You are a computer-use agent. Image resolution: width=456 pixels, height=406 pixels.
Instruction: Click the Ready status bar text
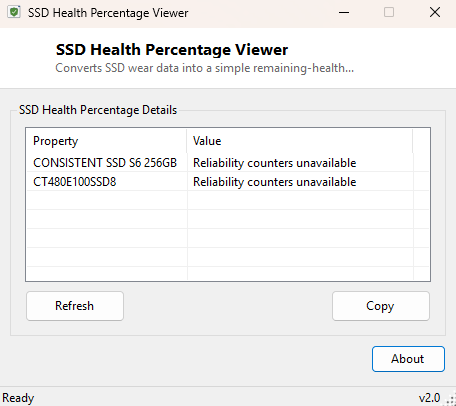(18, 398)
